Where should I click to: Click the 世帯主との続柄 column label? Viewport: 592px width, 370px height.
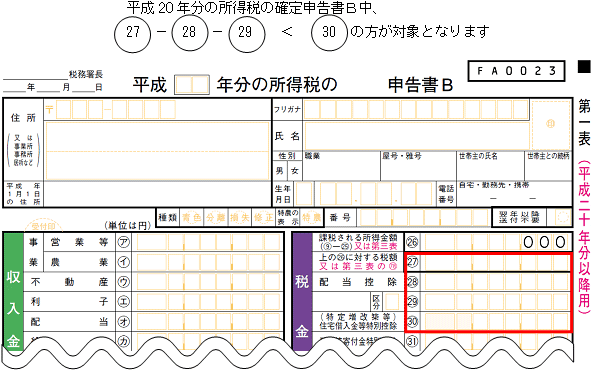click(548, 156)
